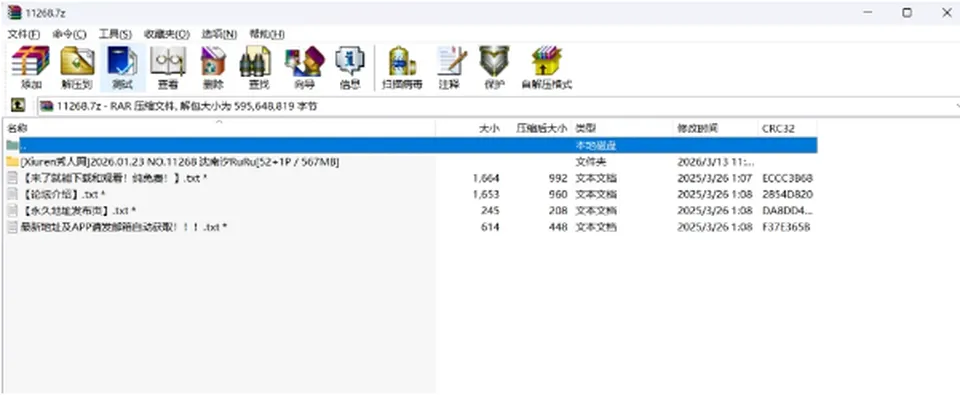Open the Favorites (收藏夹) menu
This screenshot has width=960, height=395.
click(167, 34)
